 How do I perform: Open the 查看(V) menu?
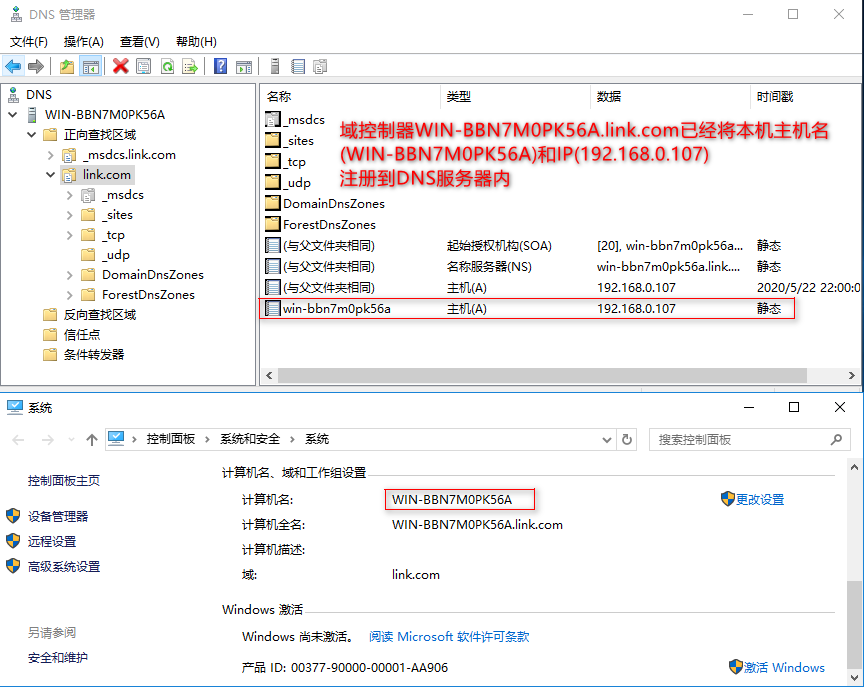(137, 41)
